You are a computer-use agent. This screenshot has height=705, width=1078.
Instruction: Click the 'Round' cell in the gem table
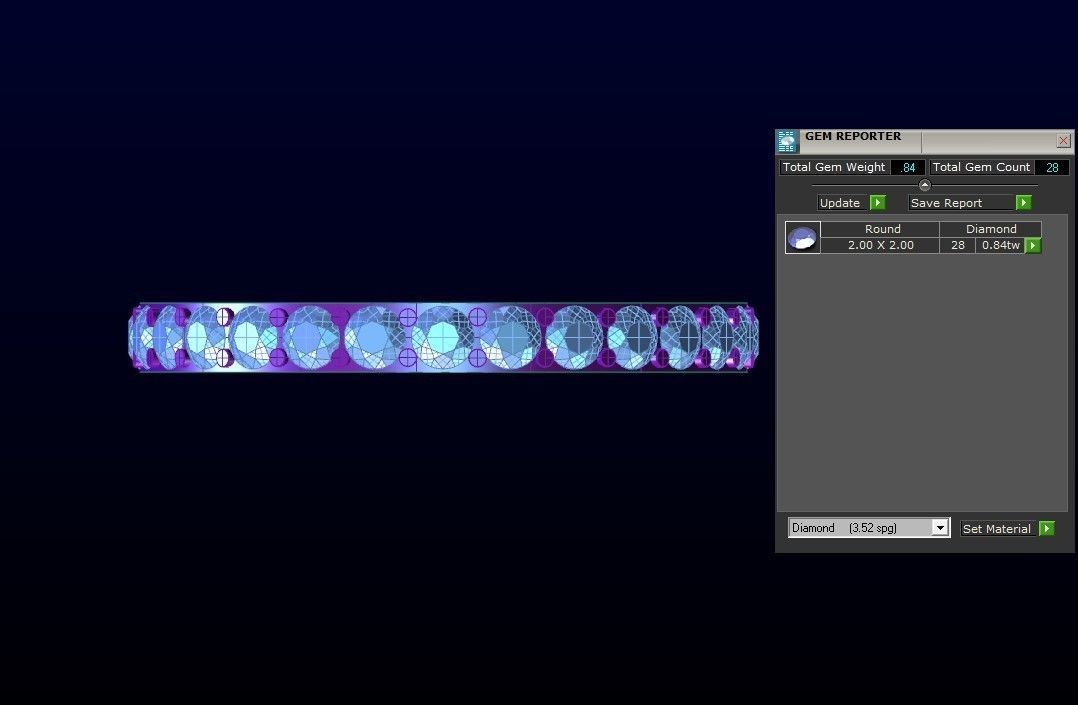(x=881, y=229)
